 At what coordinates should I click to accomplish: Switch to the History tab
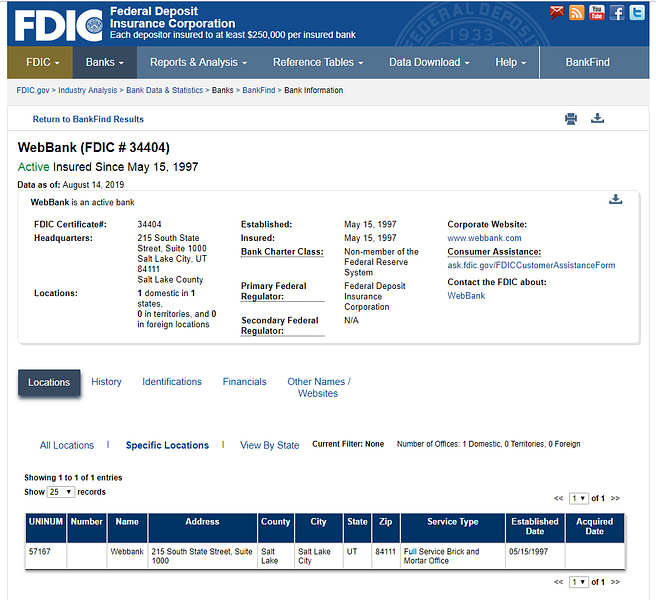(106, 382)
